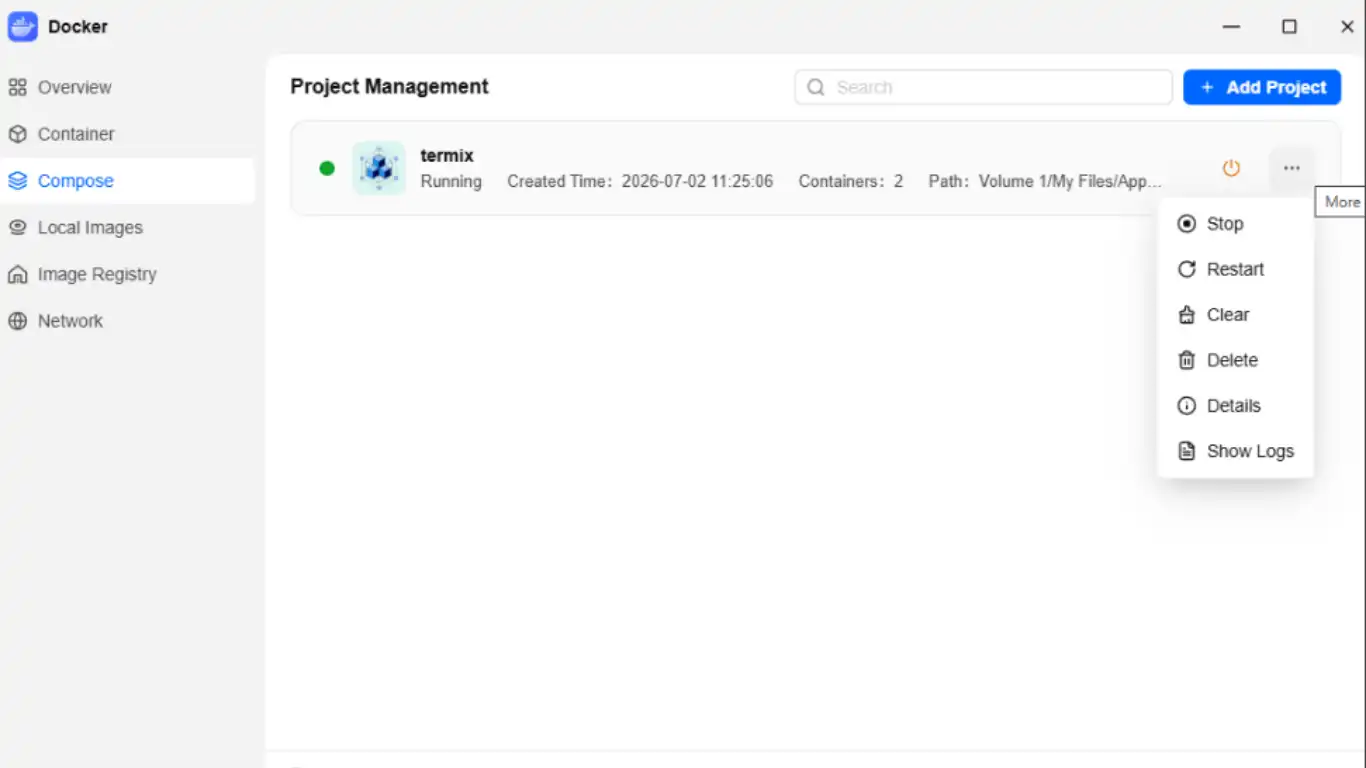Image resolution: width=1366 pixels, height=768 pixels.
Task: Click the Containers: 2 text
Action: click(851, 182)
